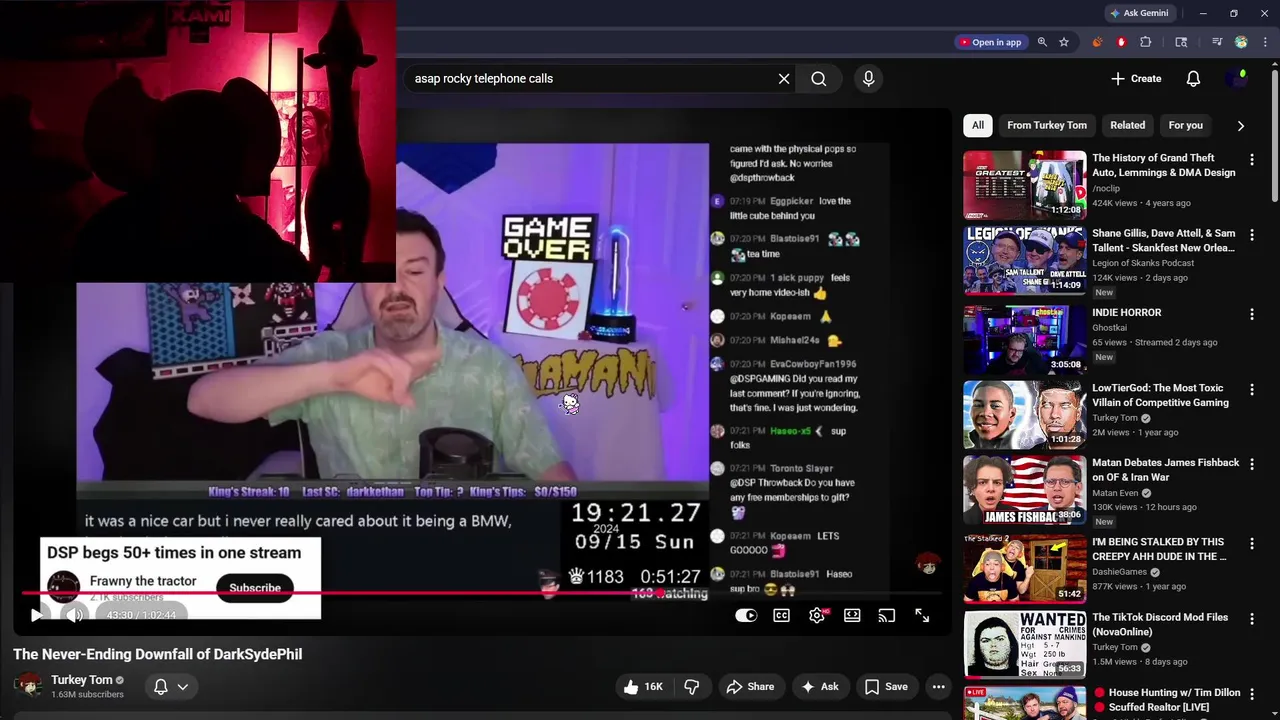Viewport: 1280px width, 720px height.
Task: Open the tab search icon in Chrome toolbar
Action: (1181, 42)
